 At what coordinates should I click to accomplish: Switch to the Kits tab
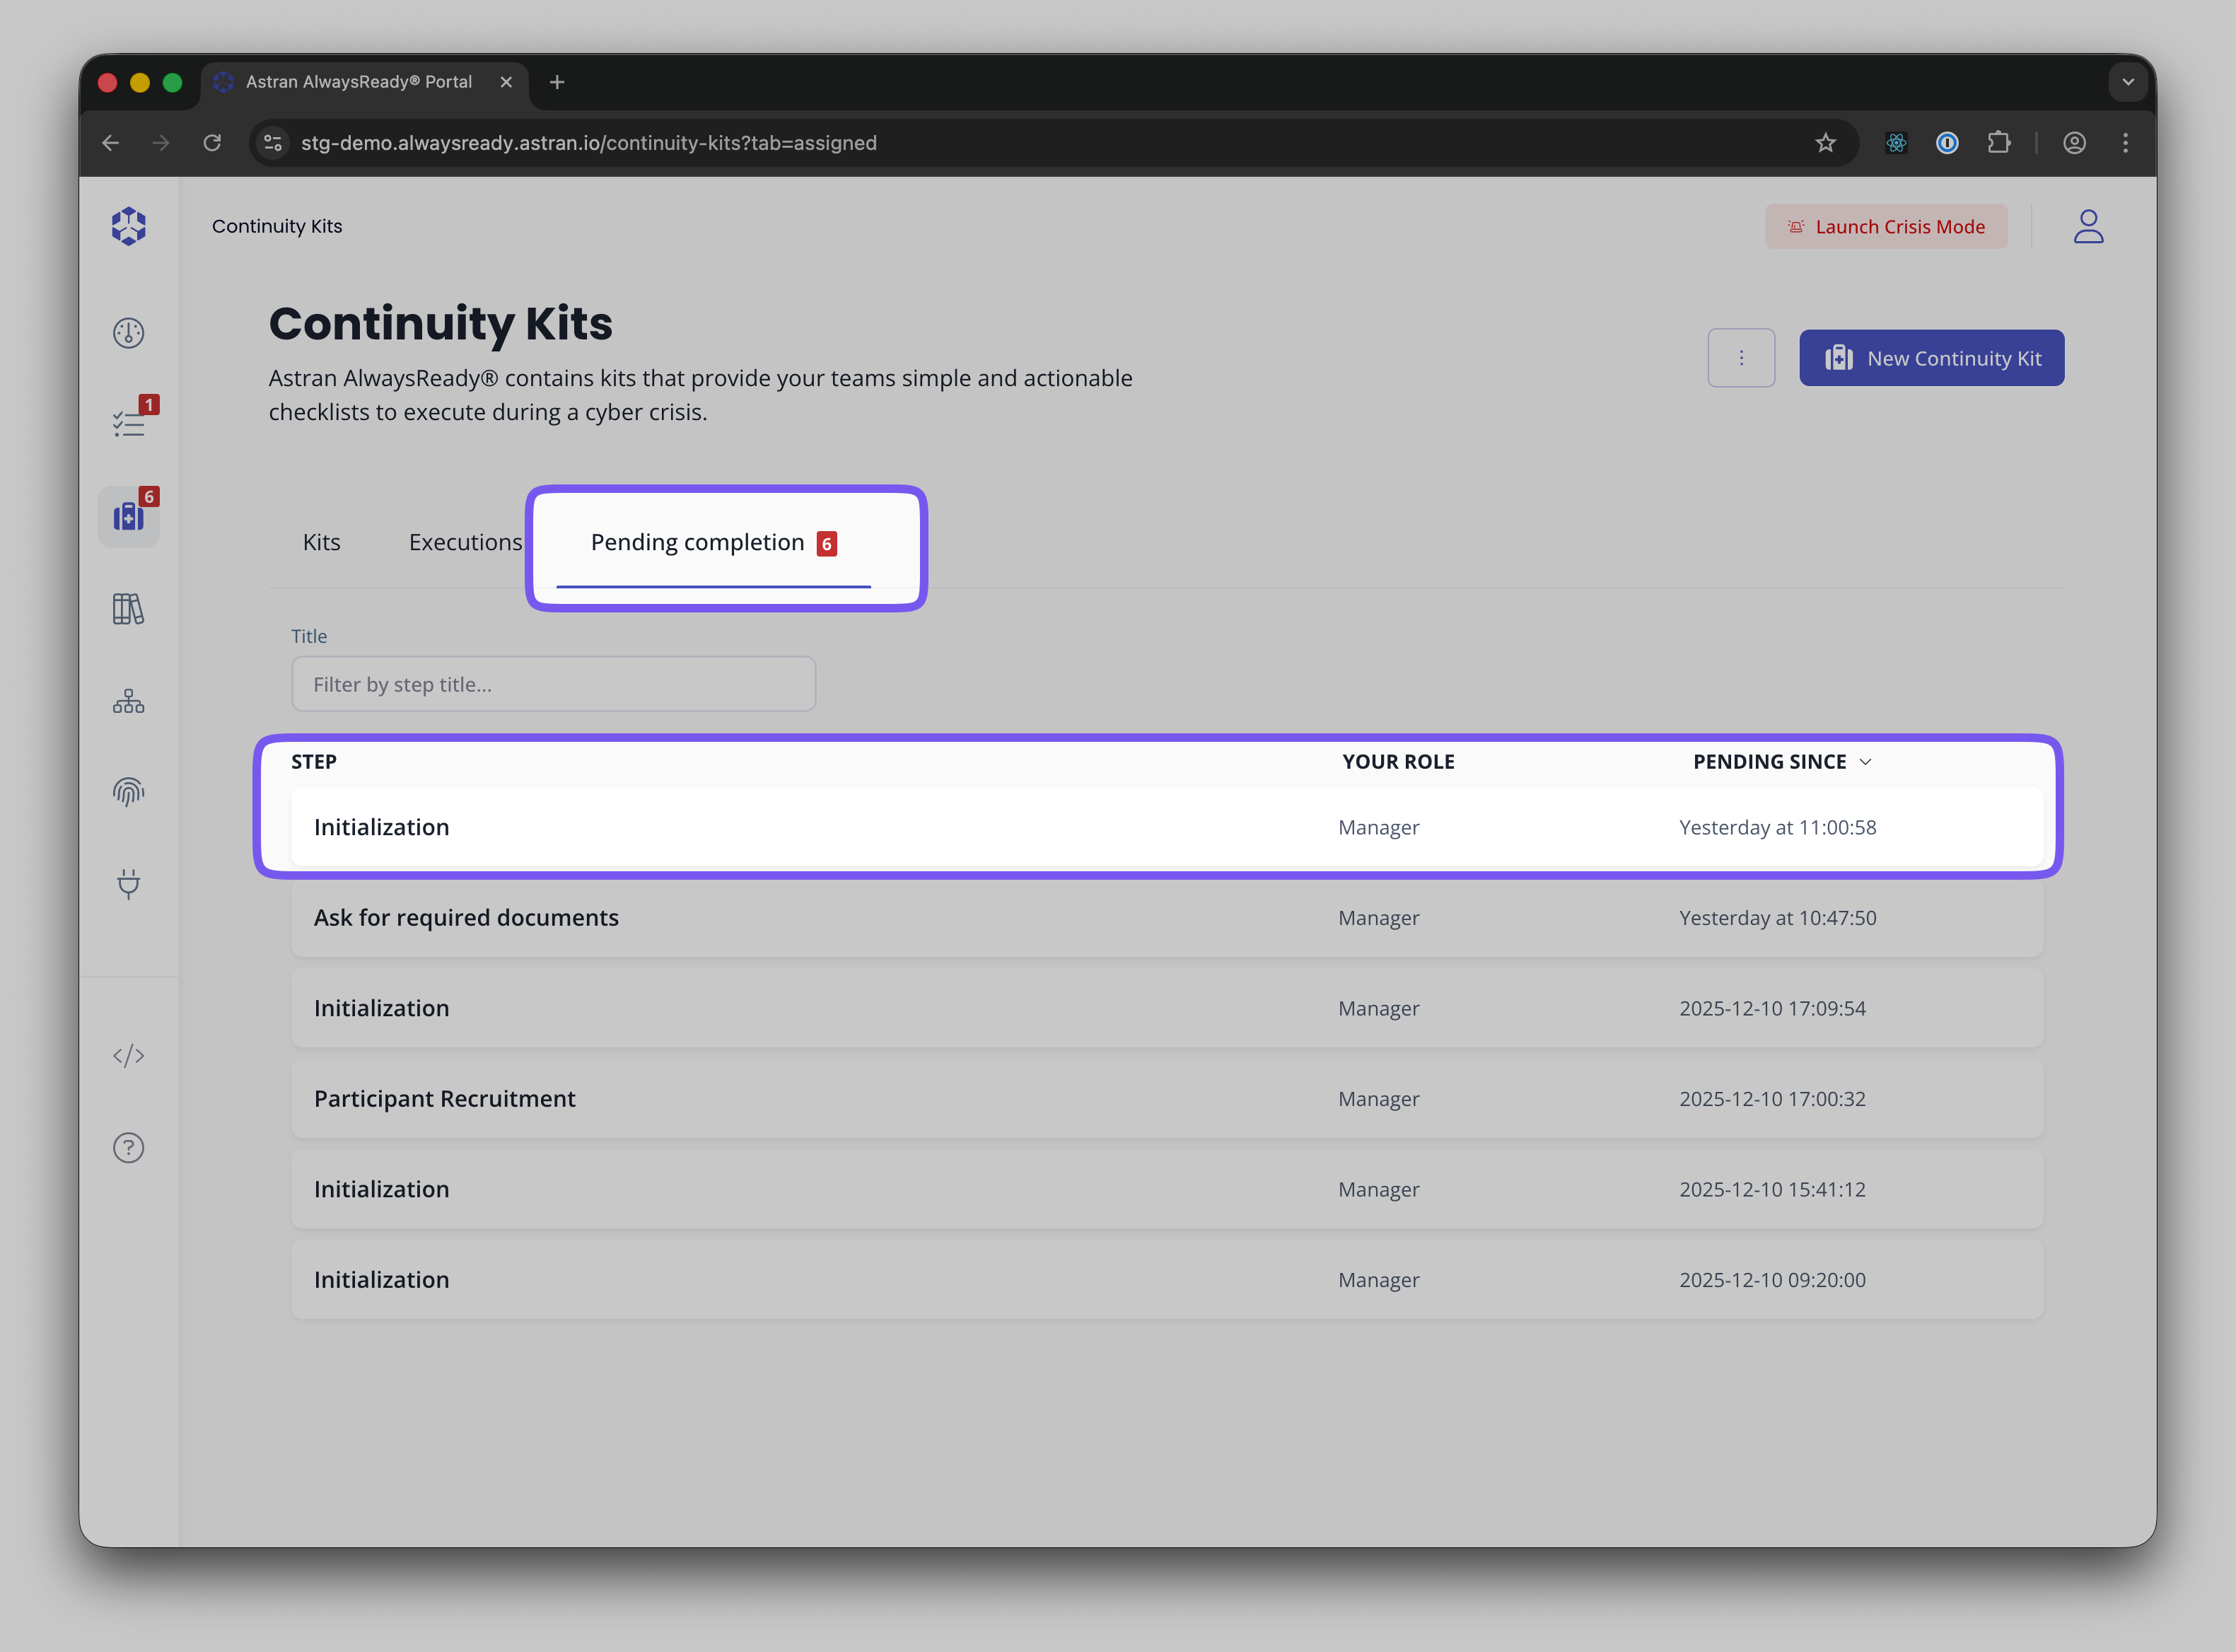pos(321,542)
